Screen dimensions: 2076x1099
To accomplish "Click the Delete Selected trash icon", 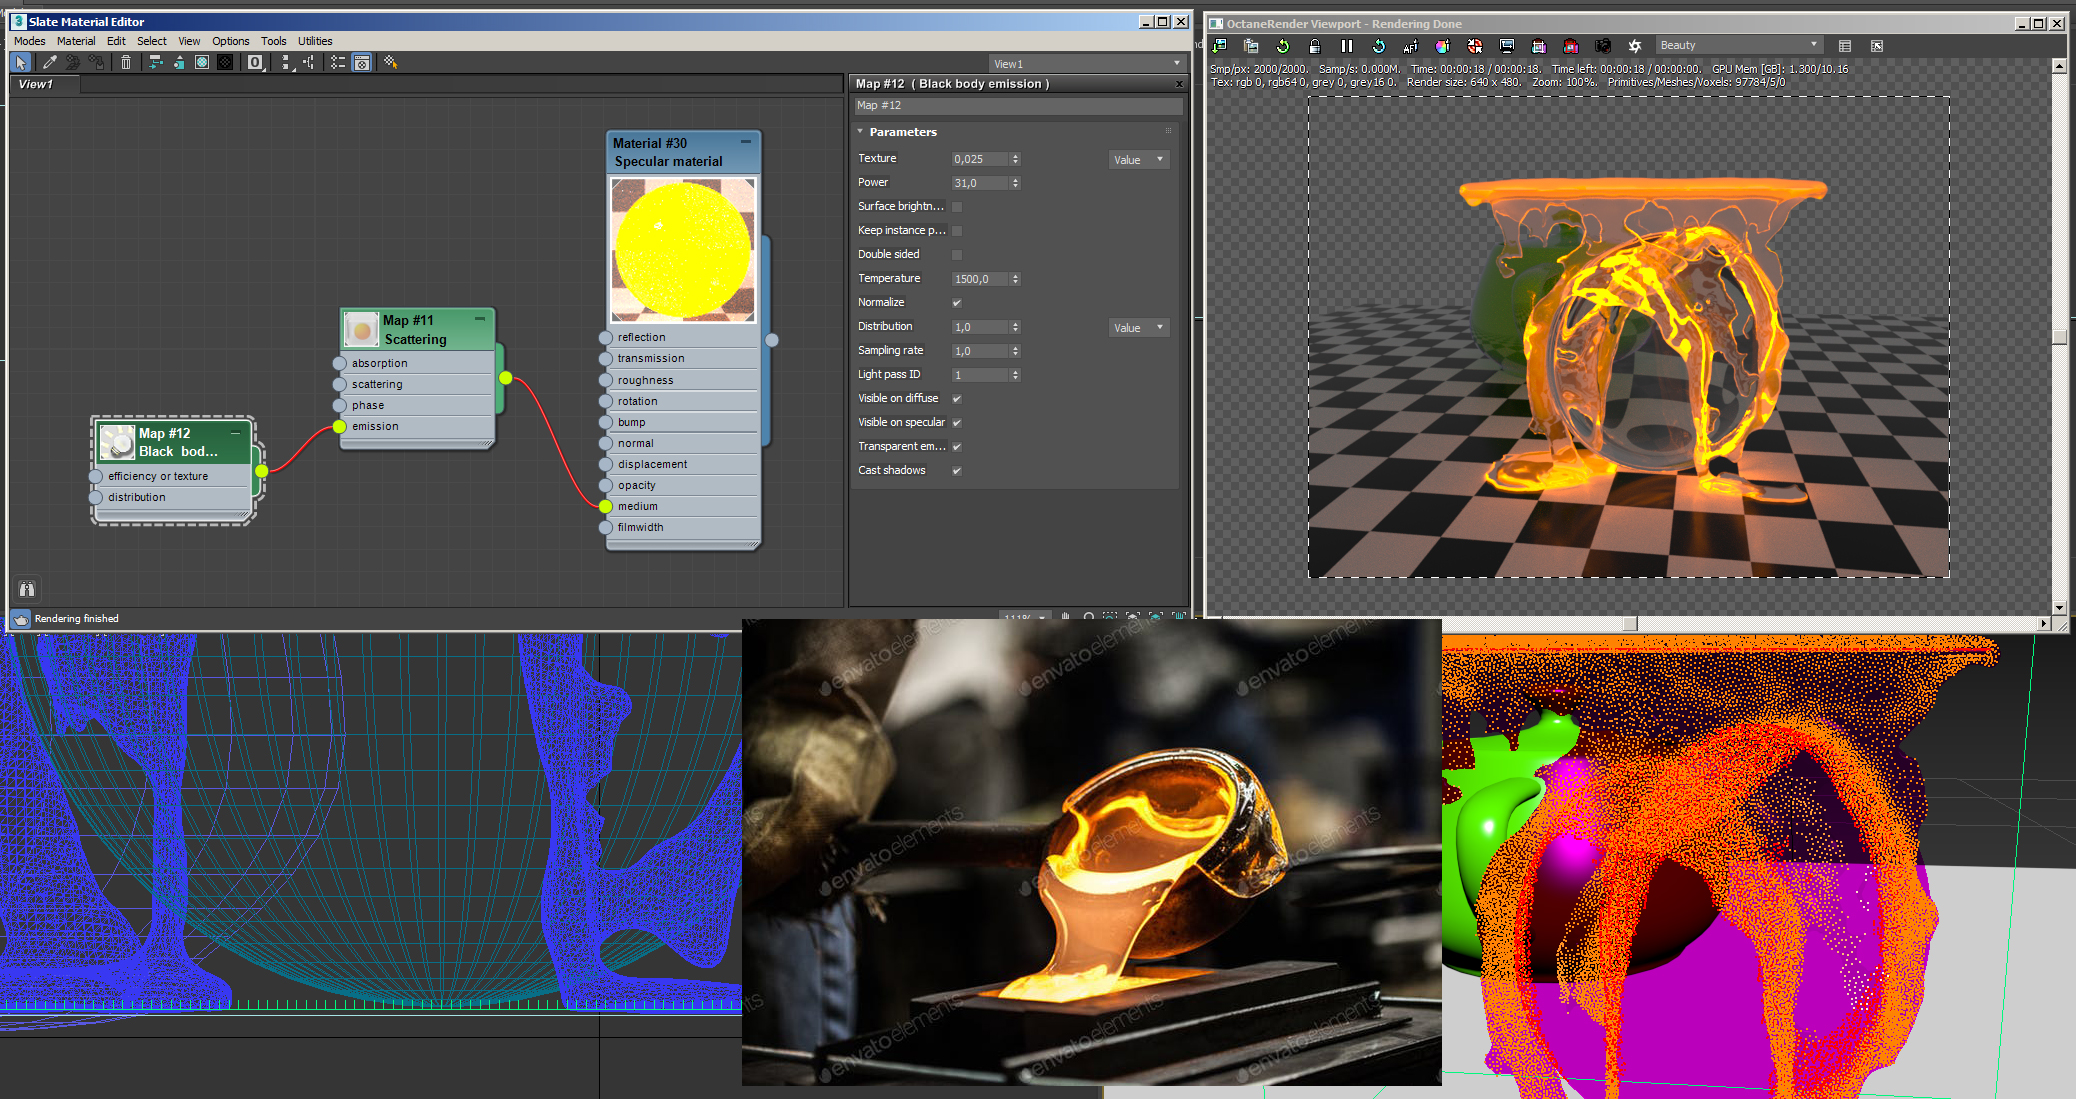I will [126, 62].
